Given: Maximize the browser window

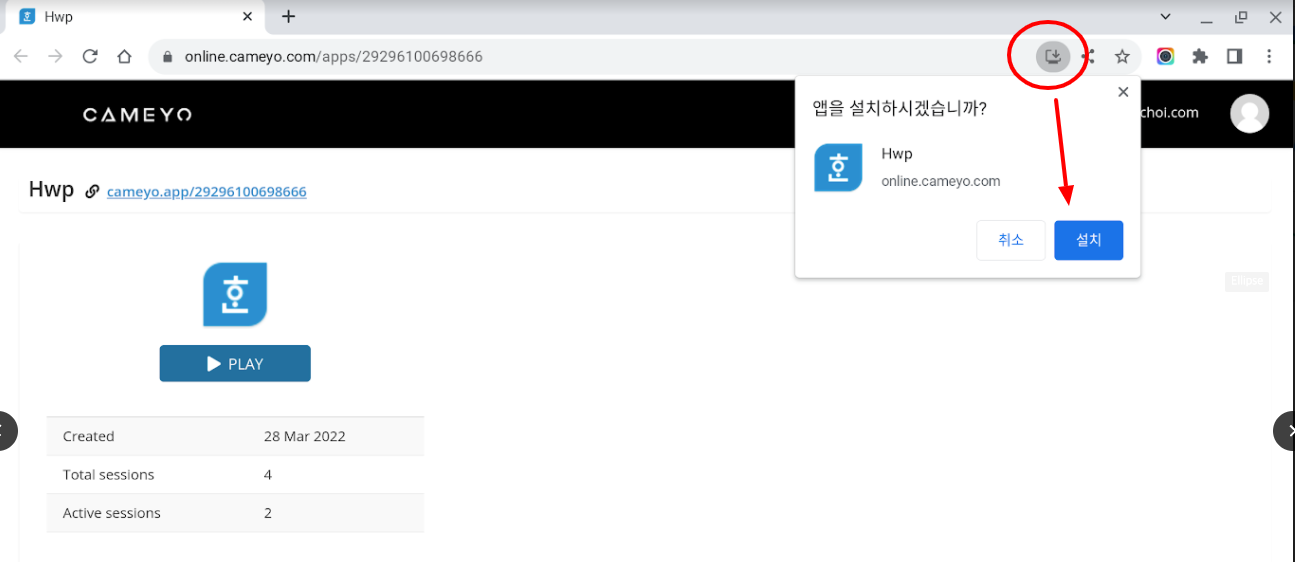Looking at the screenshot, I should (x=1241, y=17).
